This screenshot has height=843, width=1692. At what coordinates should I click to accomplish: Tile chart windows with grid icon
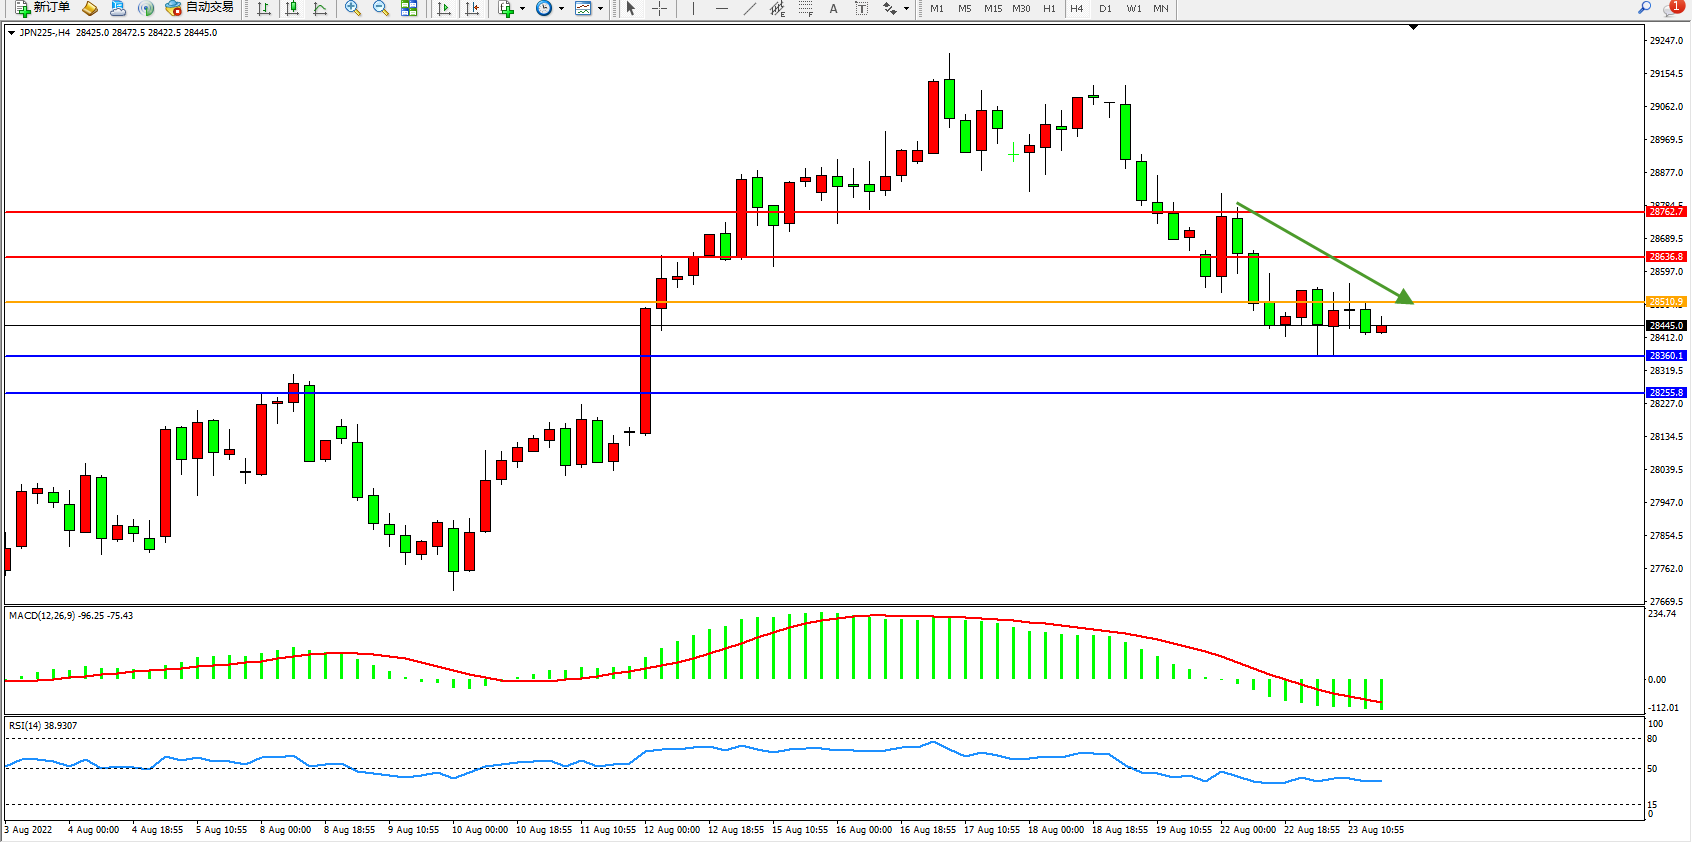click(409, 8)
